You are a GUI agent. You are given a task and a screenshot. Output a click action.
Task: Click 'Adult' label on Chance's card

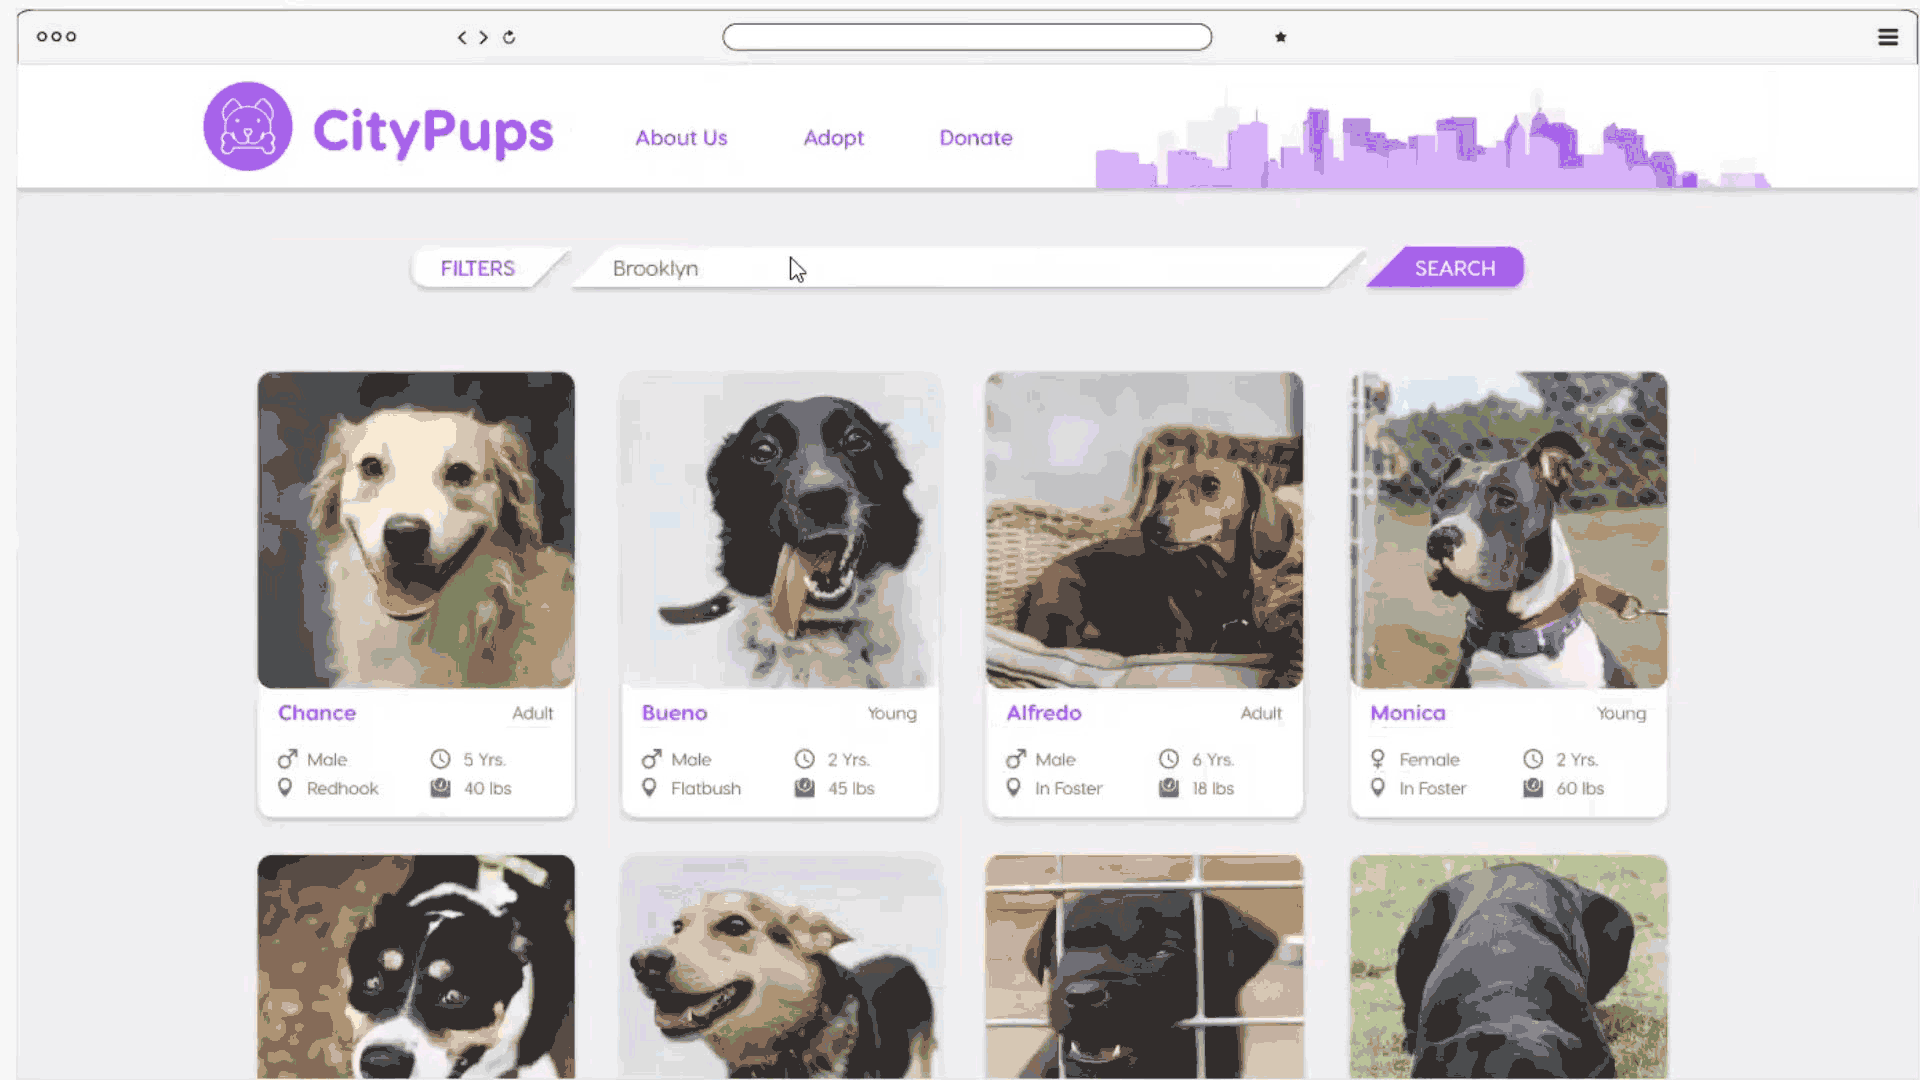pos(532,713)
